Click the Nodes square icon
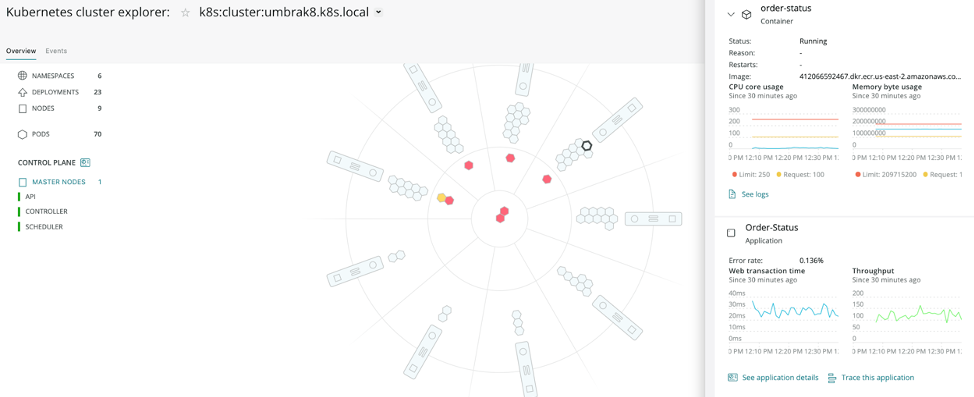The height and width of the screenshot is (397, 974). [x=22, y=108]
